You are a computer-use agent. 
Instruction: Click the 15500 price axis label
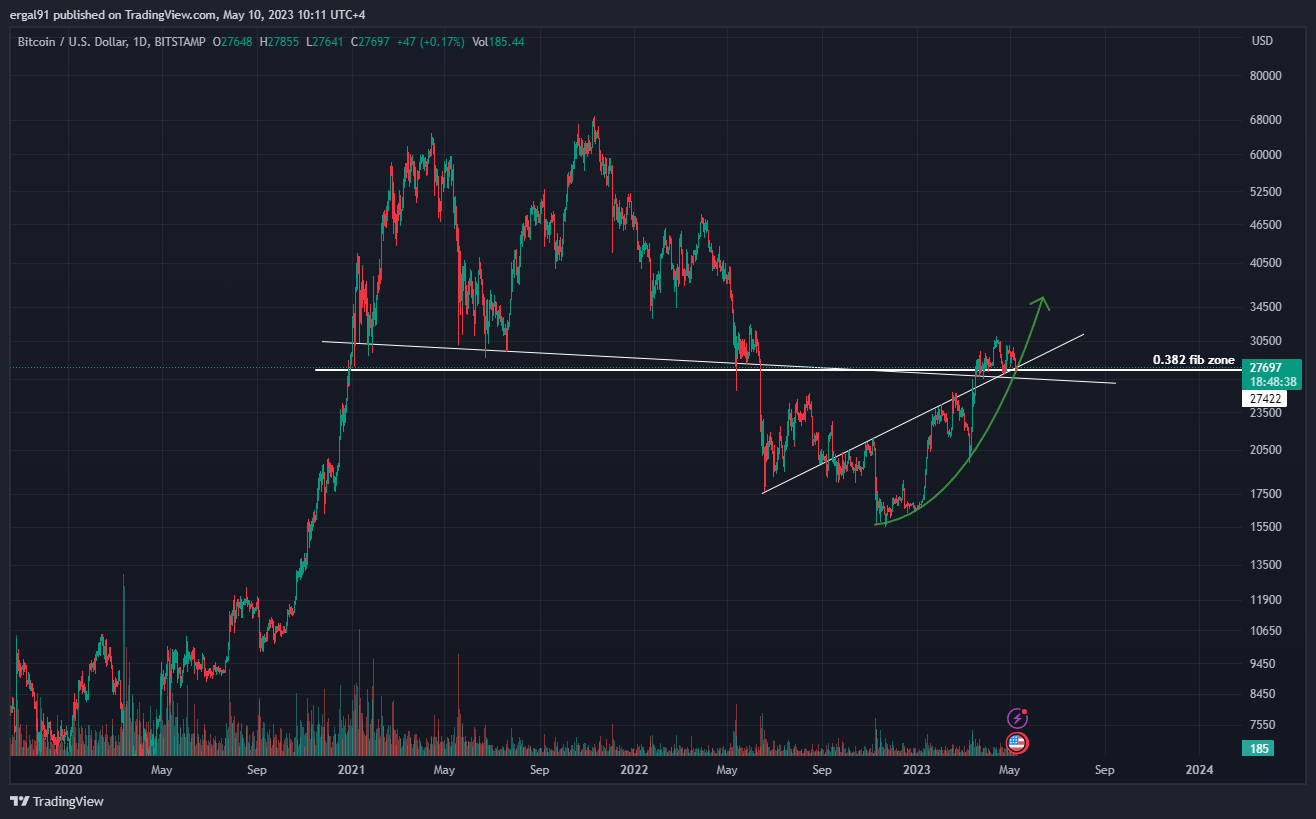tap(1265, 527)
